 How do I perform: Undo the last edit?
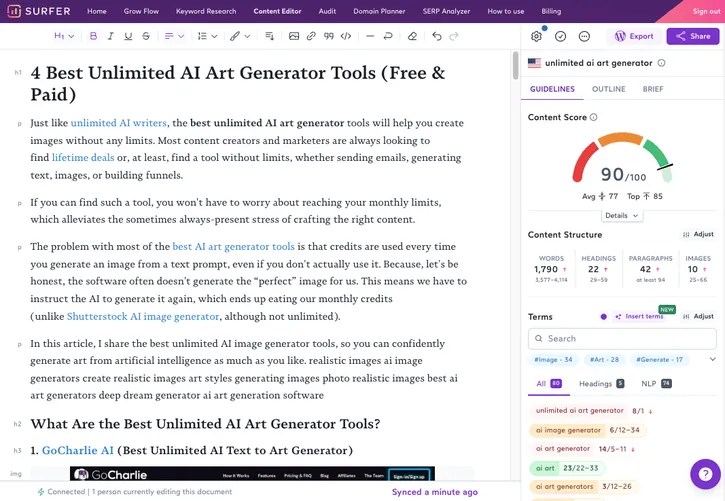point(436,36)
